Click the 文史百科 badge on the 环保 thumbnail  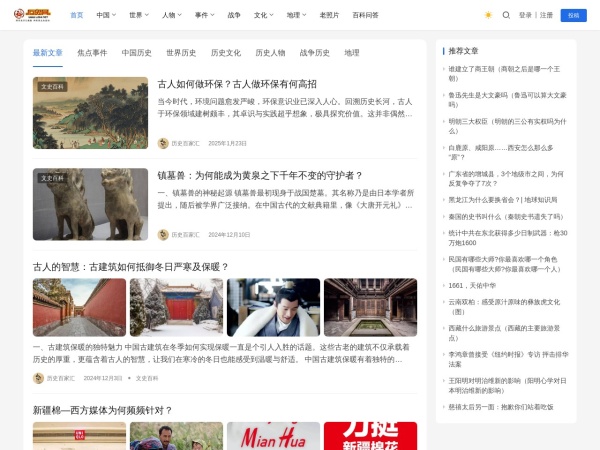[52, 87]
